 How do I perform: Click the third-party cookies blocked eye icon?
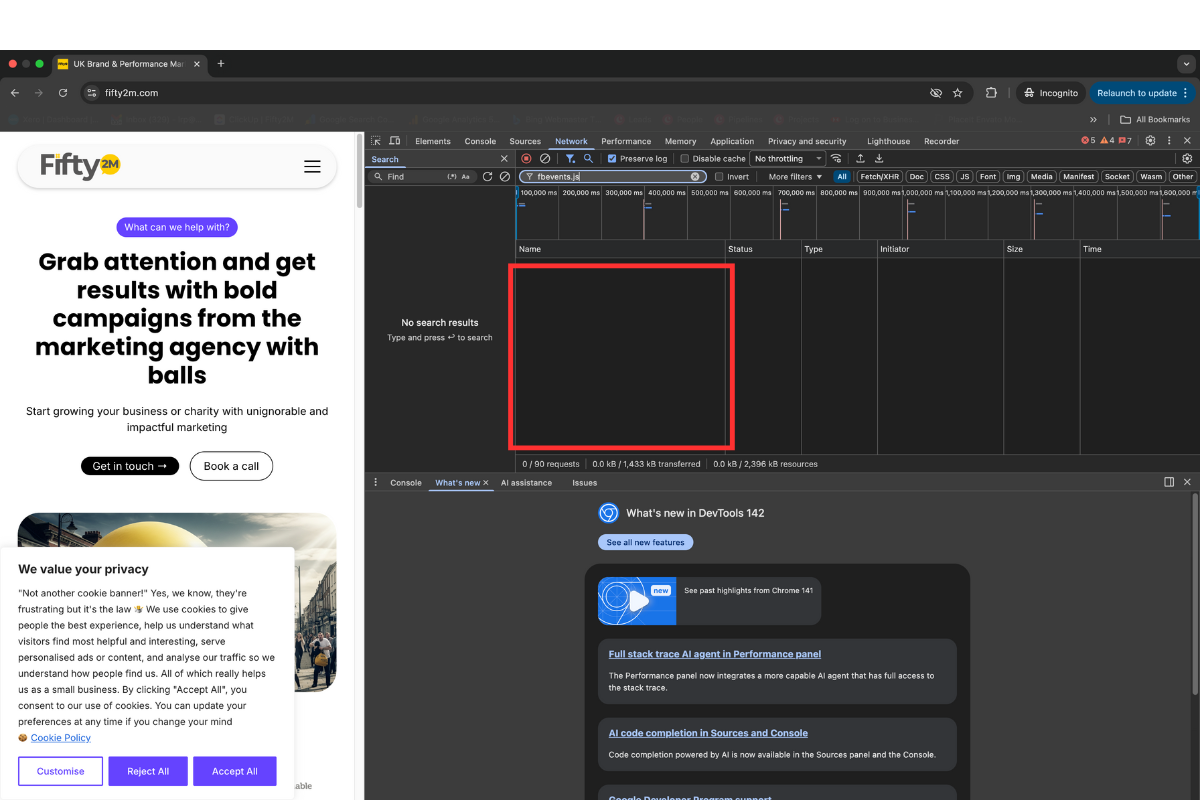[x=936, y=93]
